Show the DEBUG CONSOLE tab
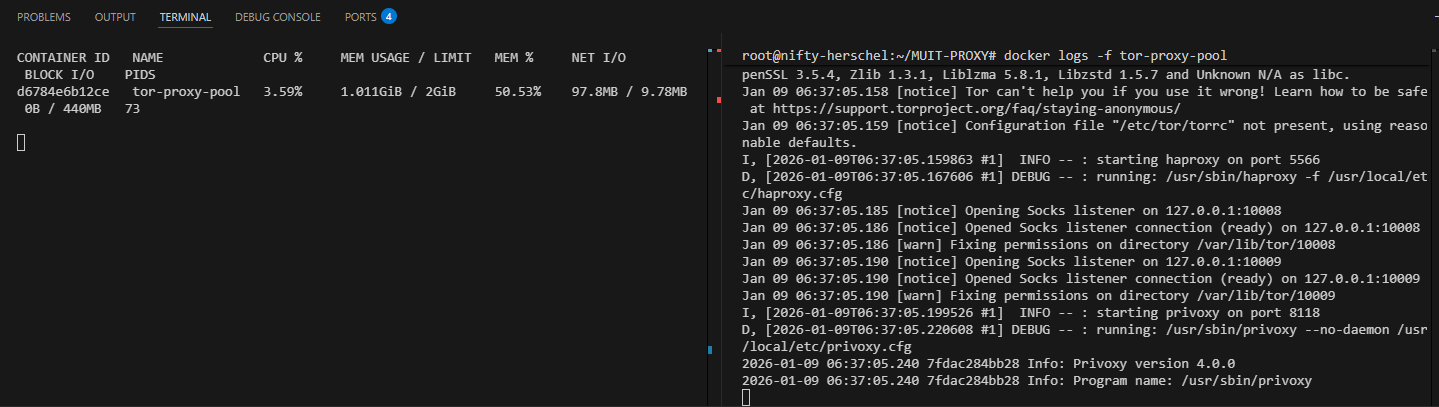This screenshot has height=407, width=1439. pos(278,17)
